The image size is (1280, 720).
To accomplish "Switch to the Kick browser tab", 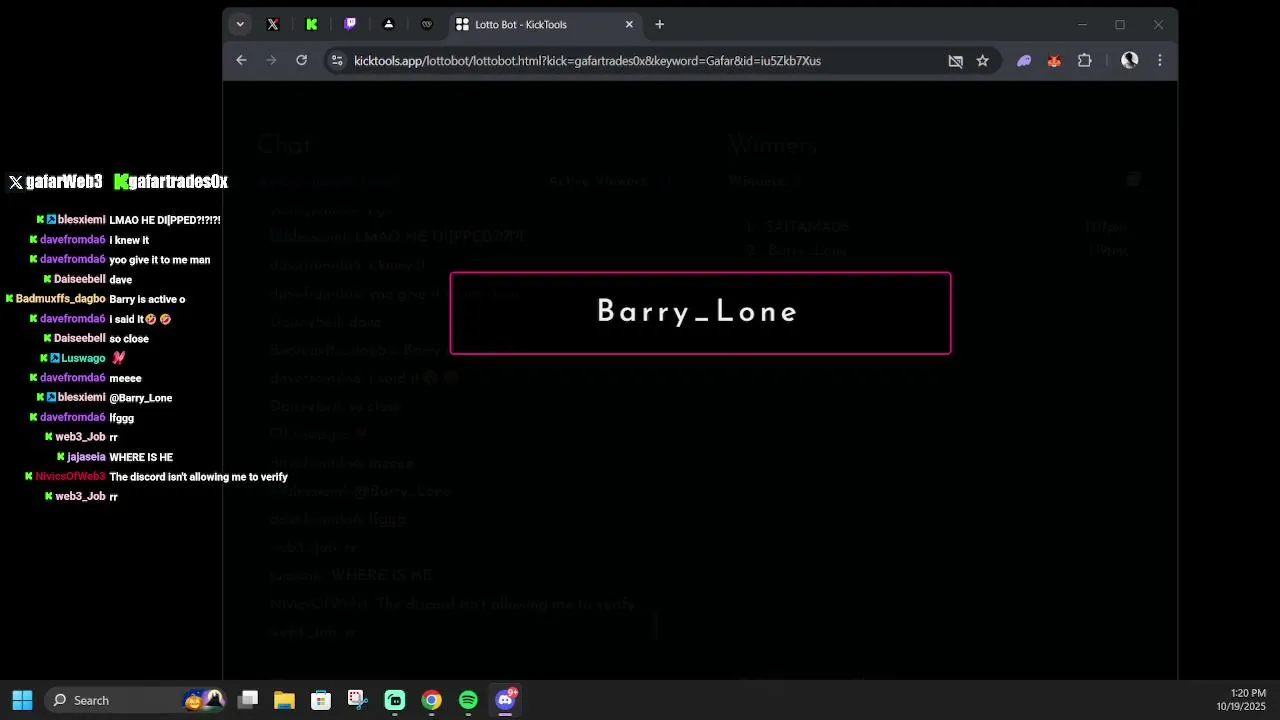I will tap(312, 24).
